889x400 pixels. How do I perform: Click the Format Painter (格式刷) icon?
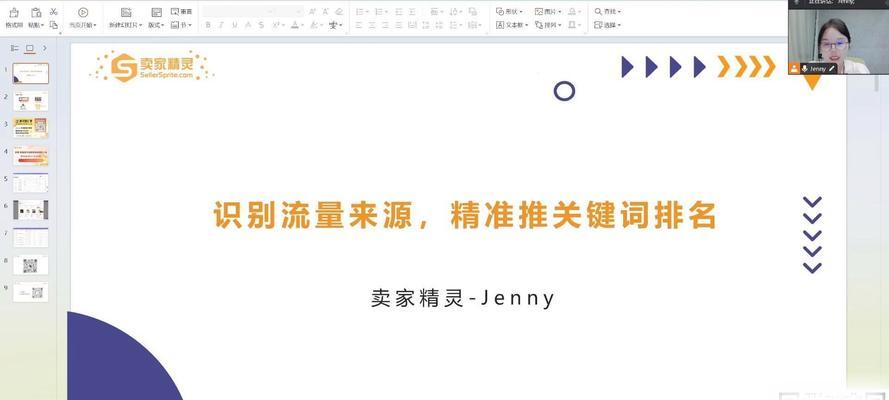tap(14, 12)
